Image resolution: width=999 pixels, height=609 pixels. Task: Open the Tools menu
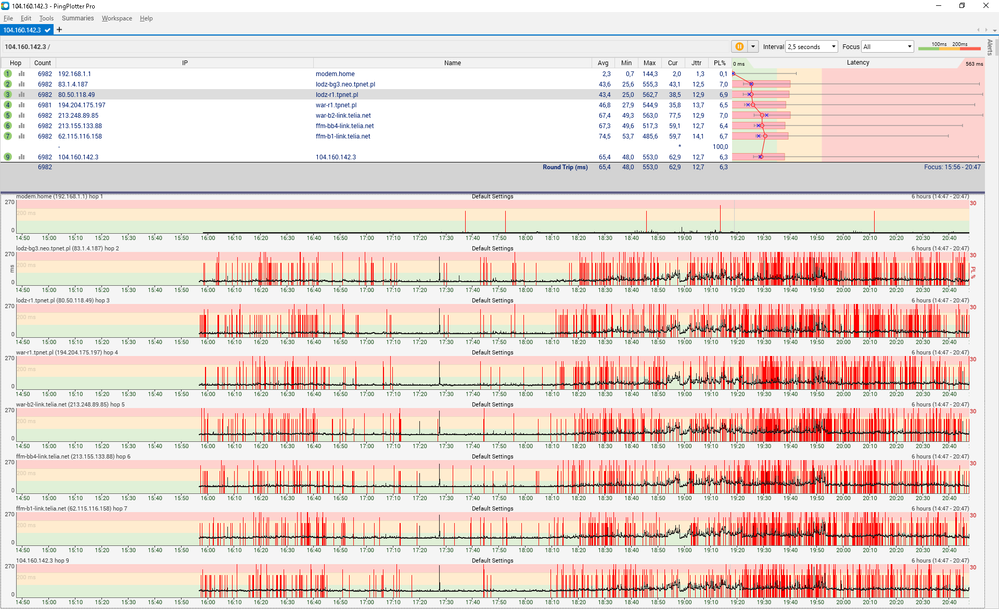tap(46, 18)
